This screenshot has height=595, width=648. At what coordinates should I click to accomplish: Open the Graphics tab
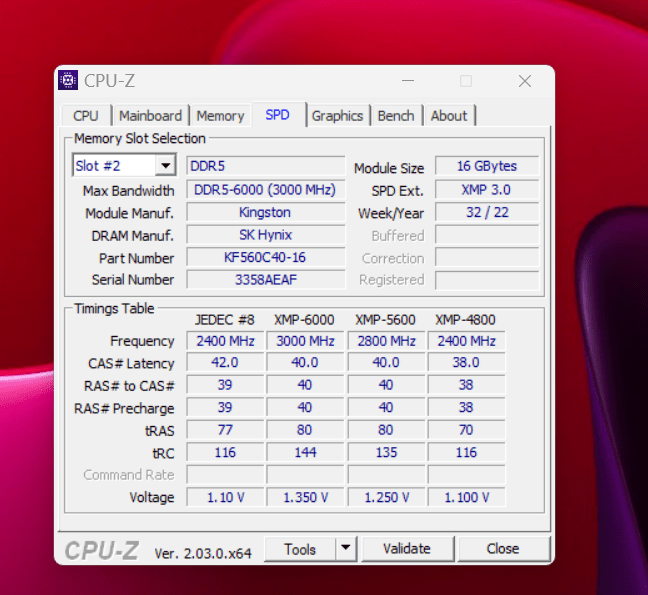coord(337,116)
